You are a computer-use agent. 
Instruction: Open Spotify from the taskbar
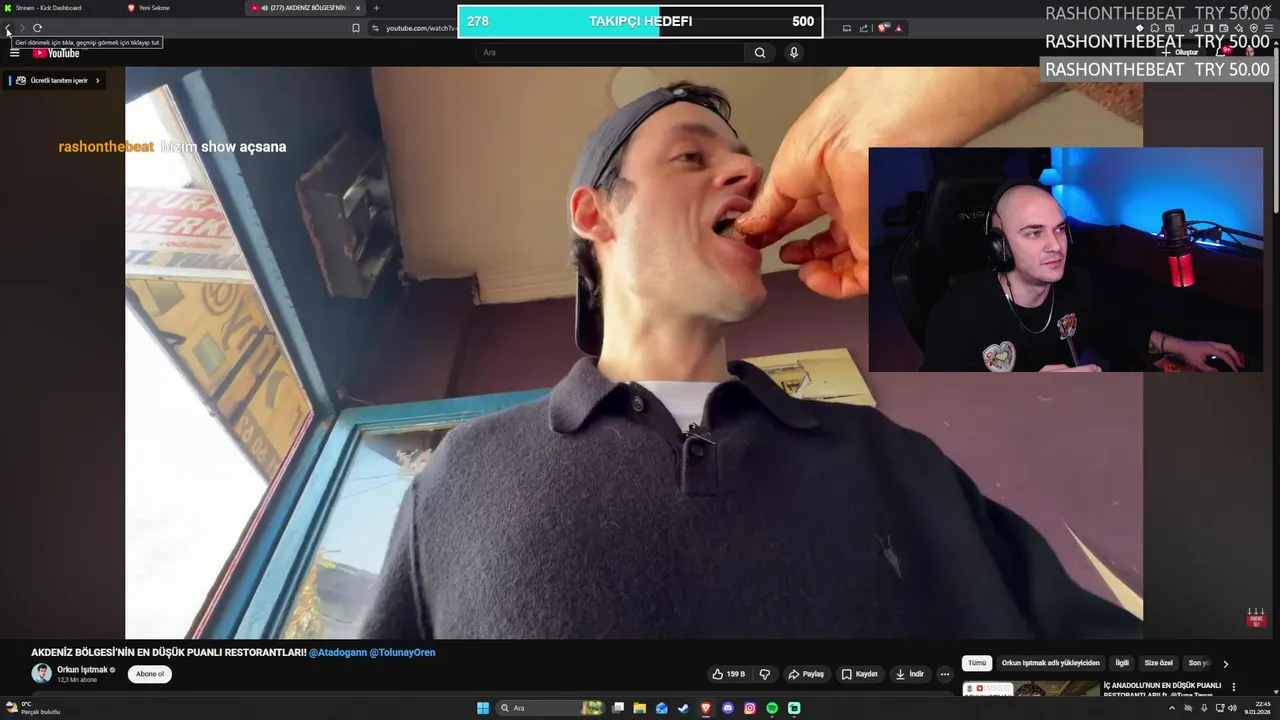click(772, 708)
